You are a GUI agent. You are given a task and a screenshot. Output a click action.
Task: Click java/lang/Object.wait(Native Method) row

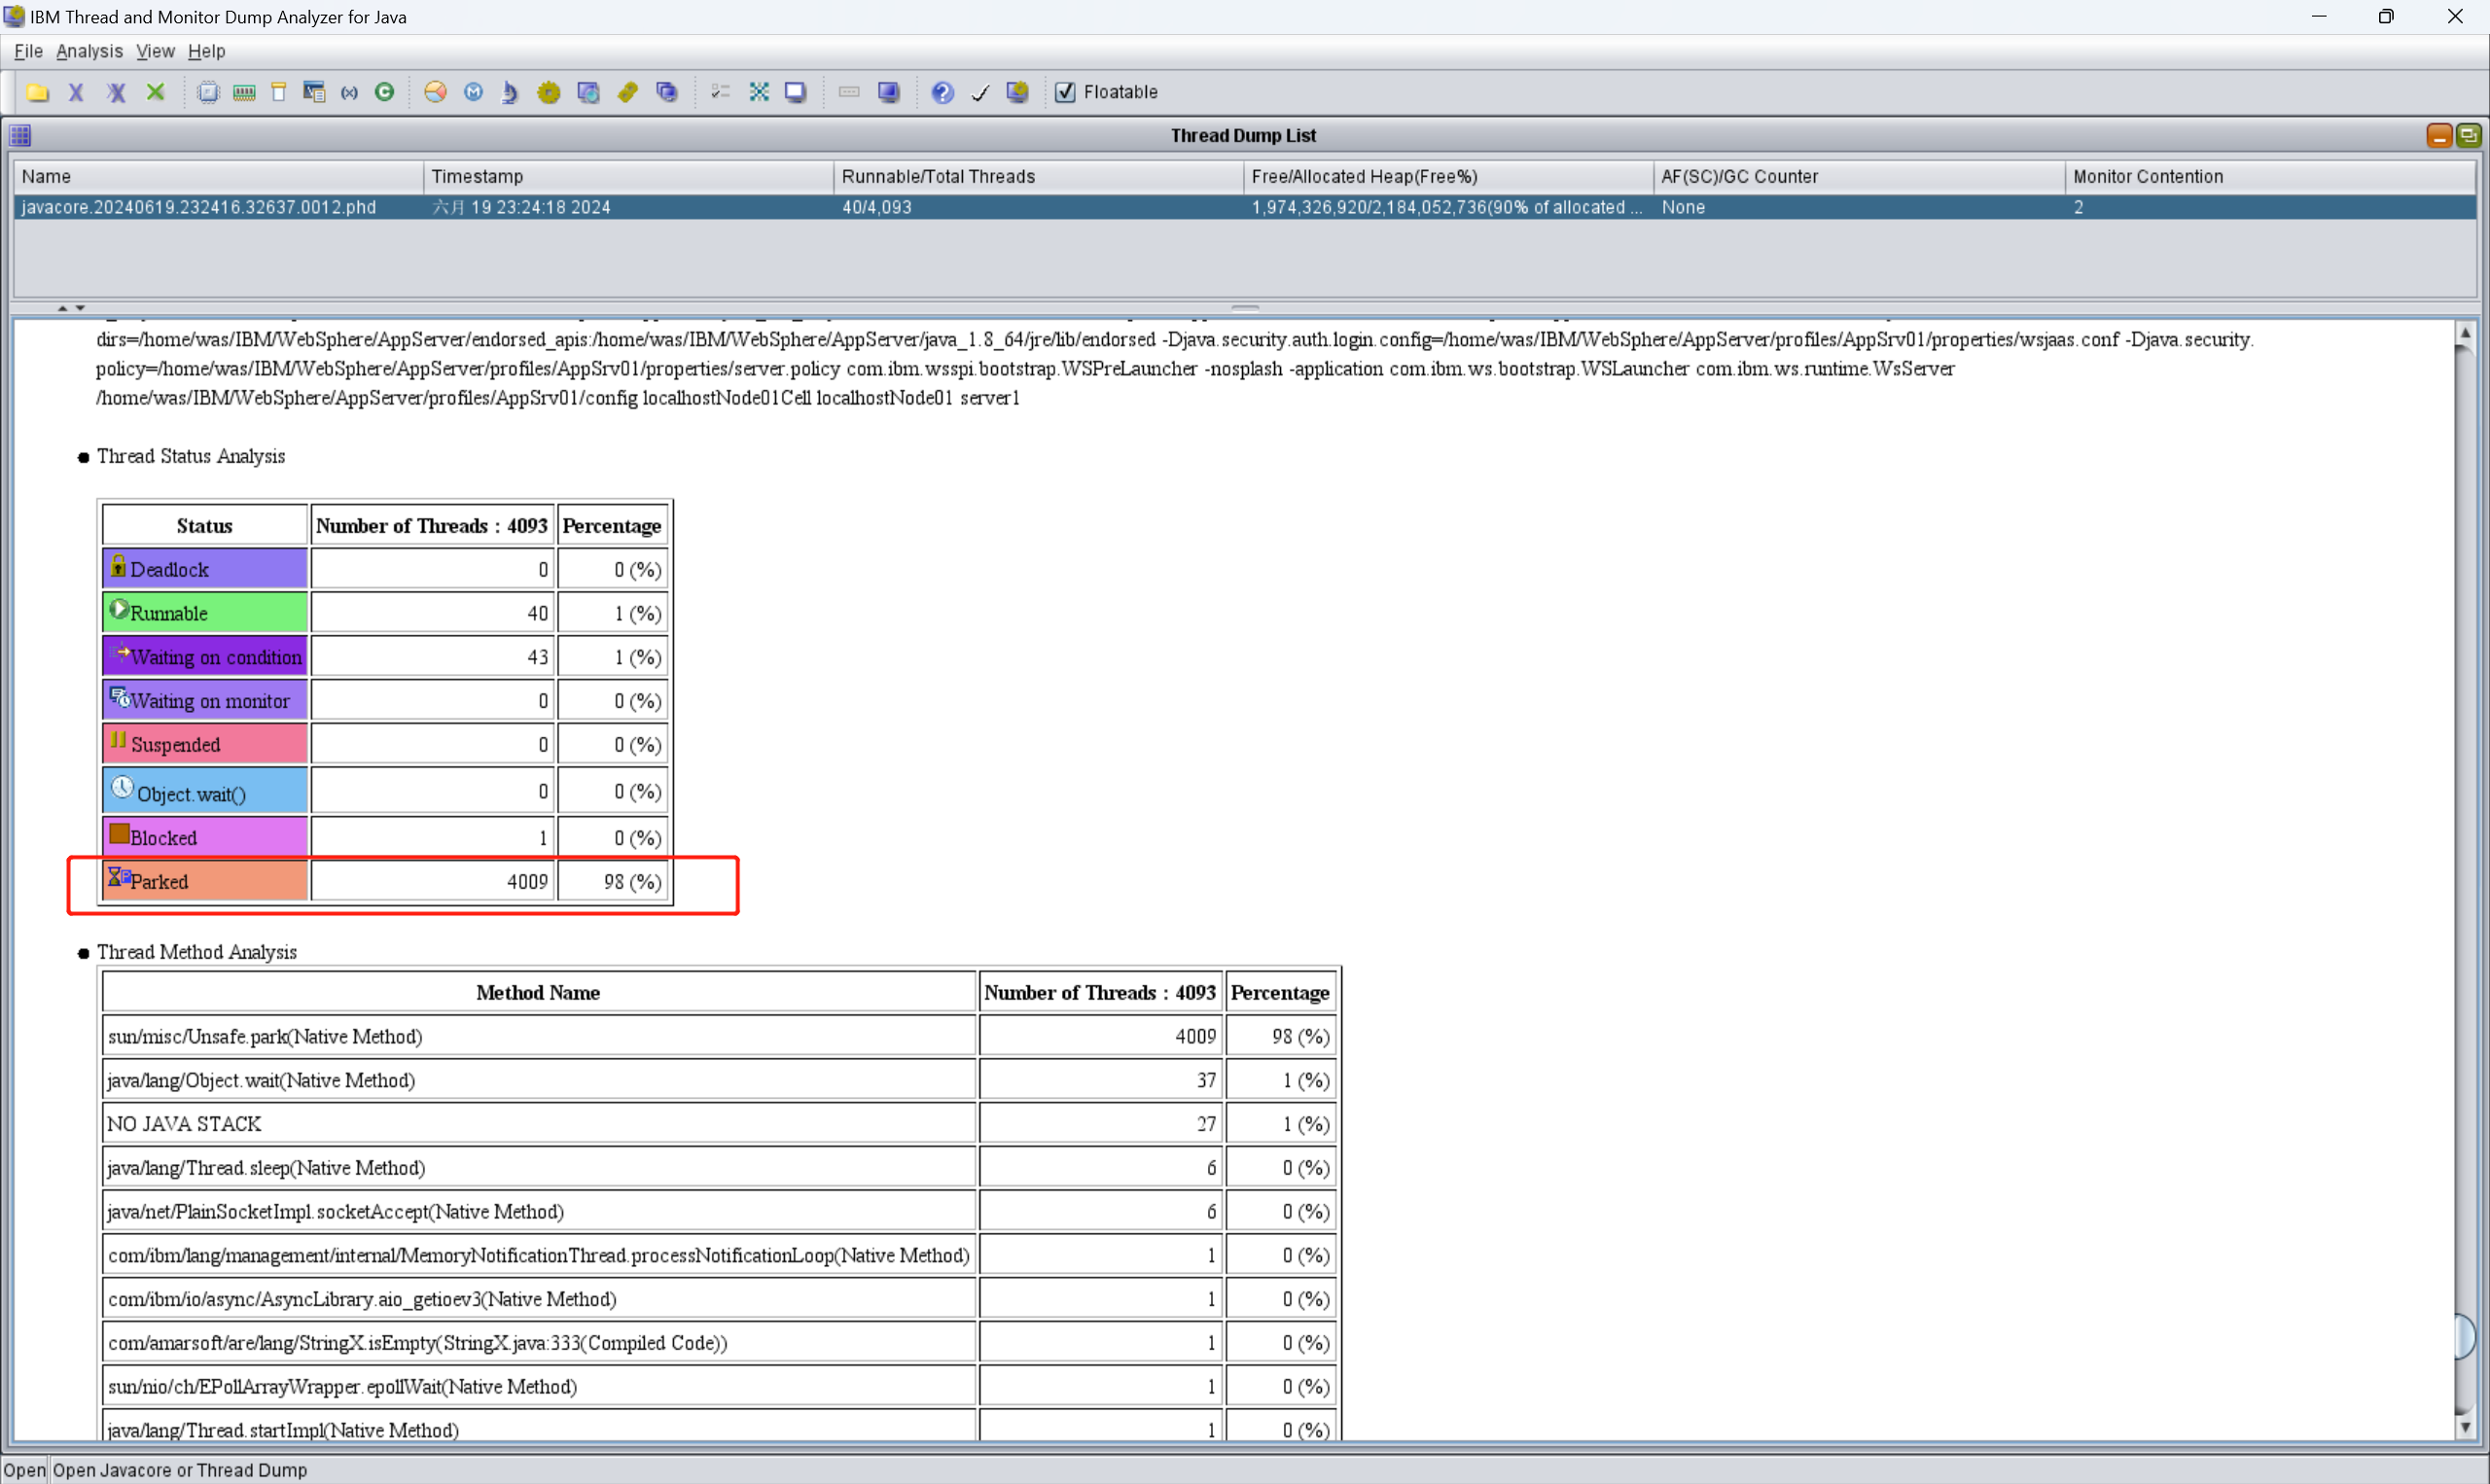719,1080
